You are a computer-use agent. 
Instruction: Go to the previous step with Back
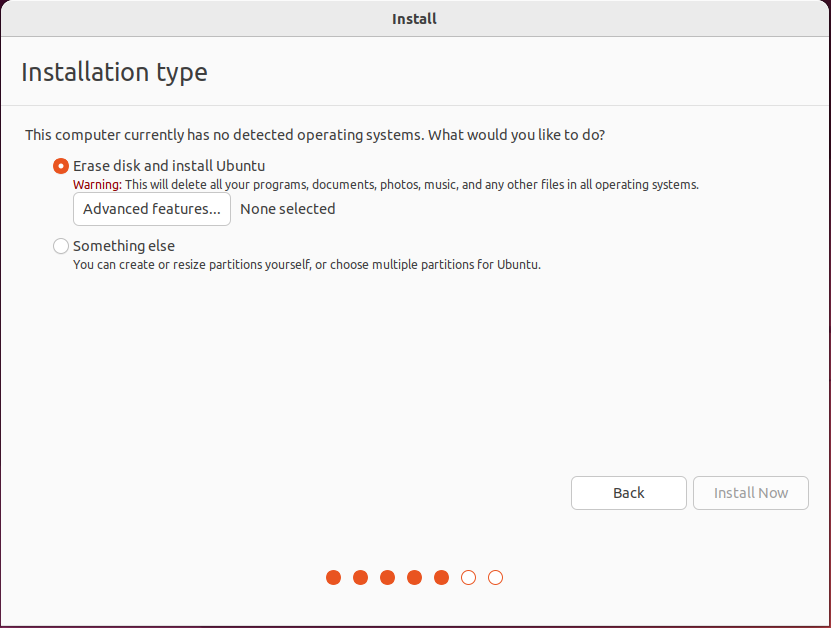[x=628, y=493]
